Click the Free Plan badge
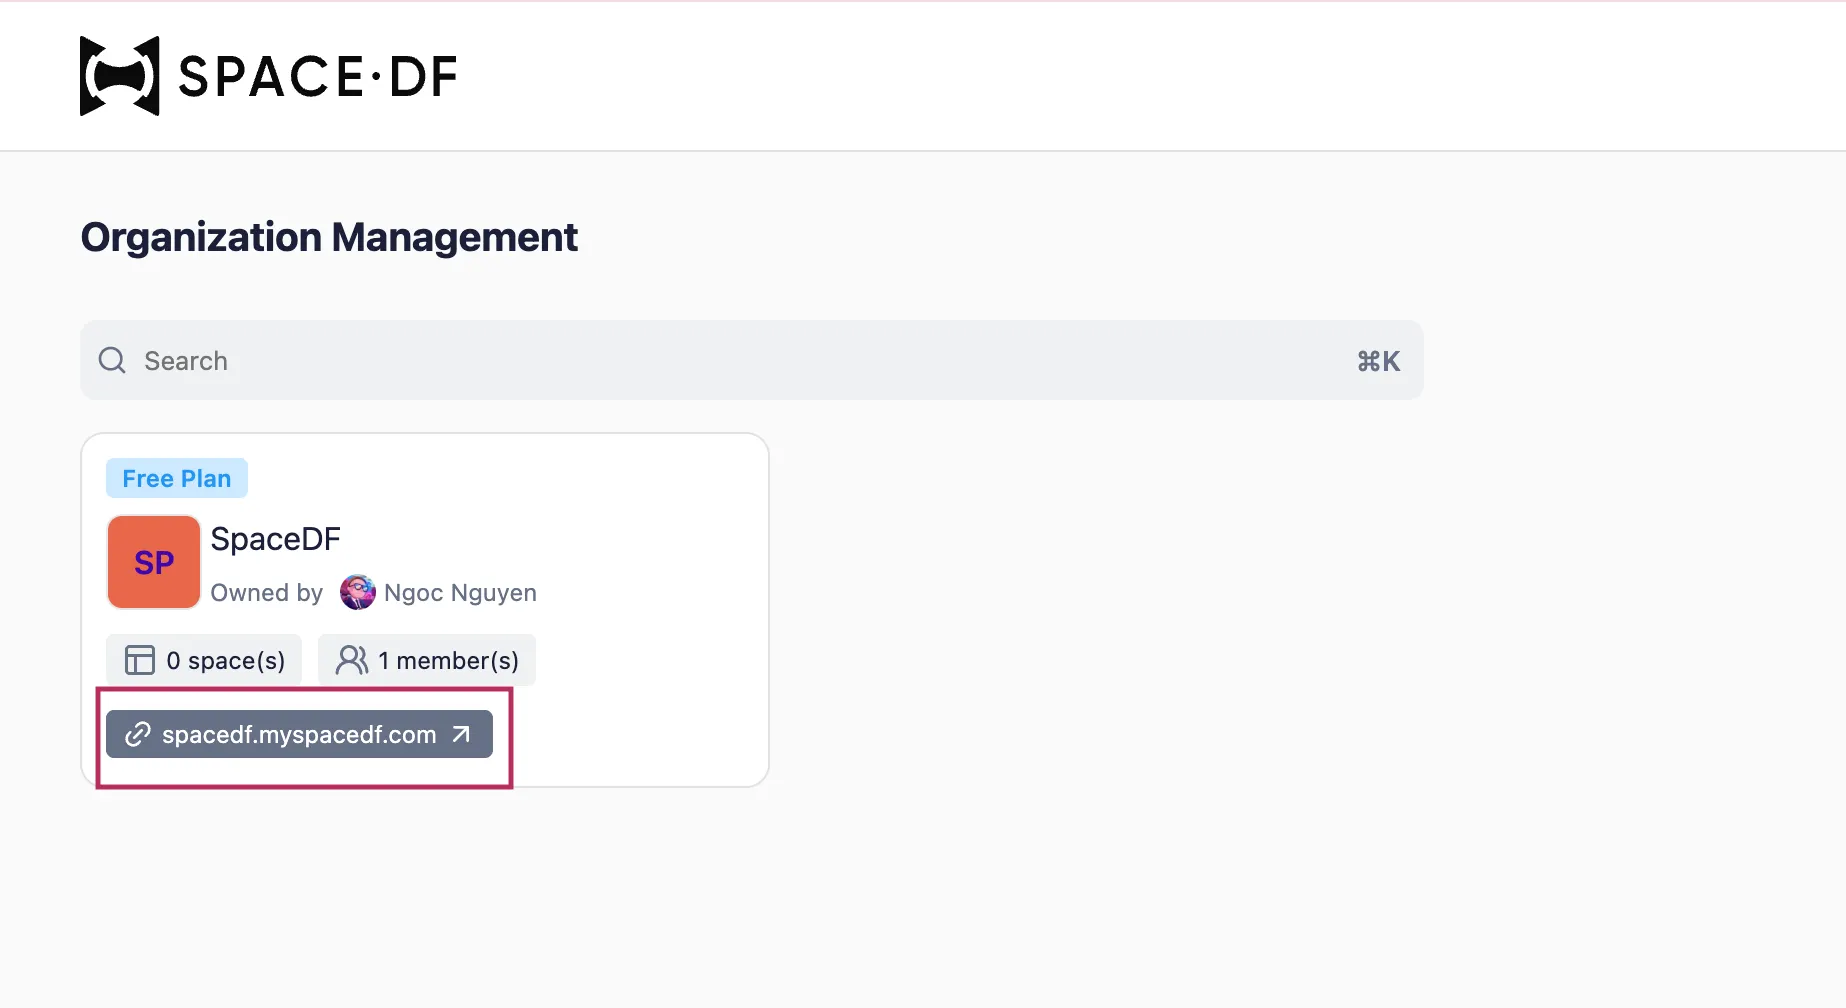 (x=177, y=479)
